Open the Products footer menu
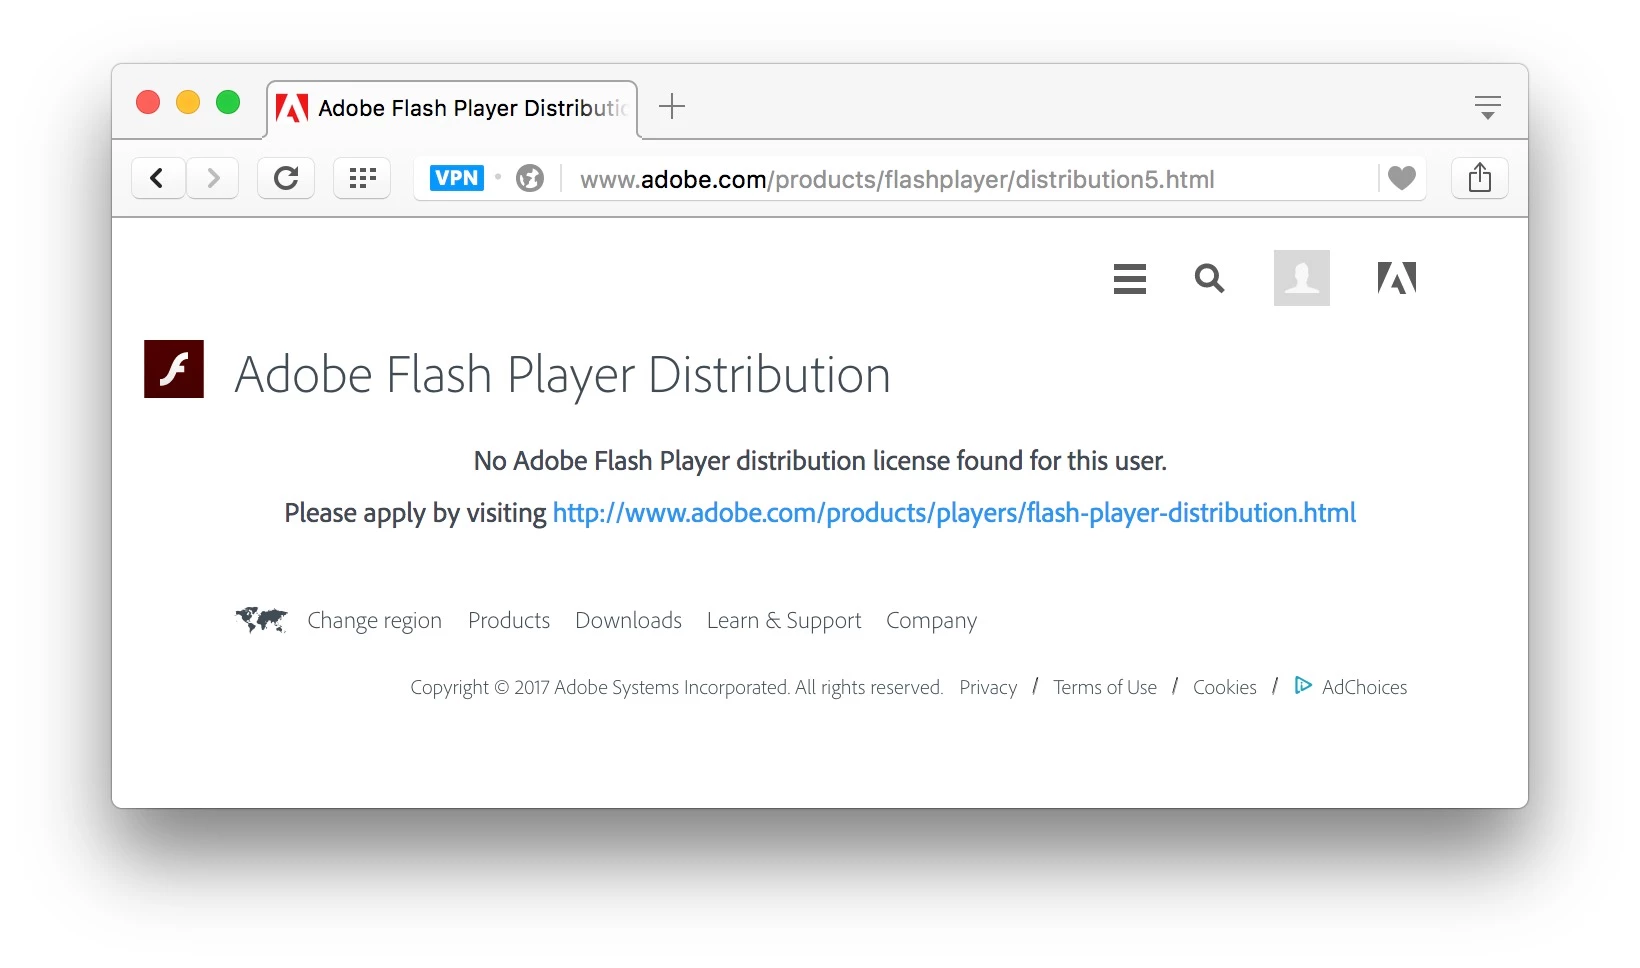Image resolution: width=1640 pixels, height=968 pixels. point(509,620)
